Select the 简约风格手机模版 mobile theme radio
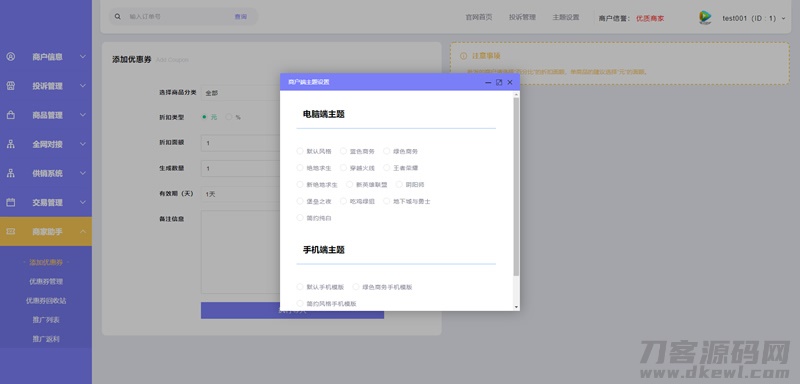800x384 pixels. [300, 303]
